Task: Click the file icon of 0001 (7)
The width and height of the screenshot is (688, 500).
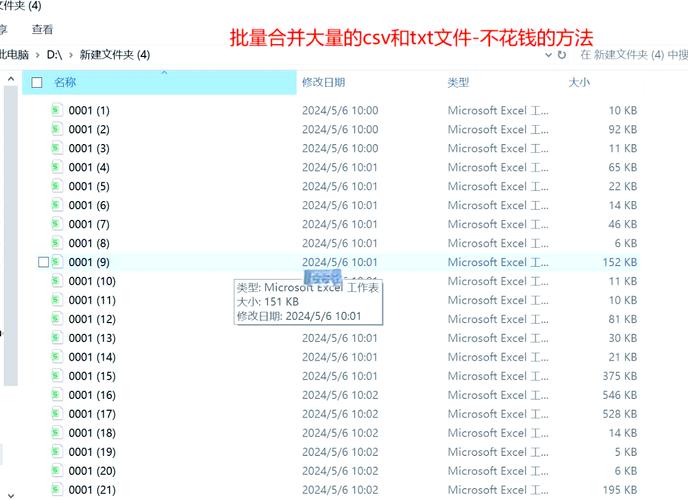Action: [x=57, y=224]
